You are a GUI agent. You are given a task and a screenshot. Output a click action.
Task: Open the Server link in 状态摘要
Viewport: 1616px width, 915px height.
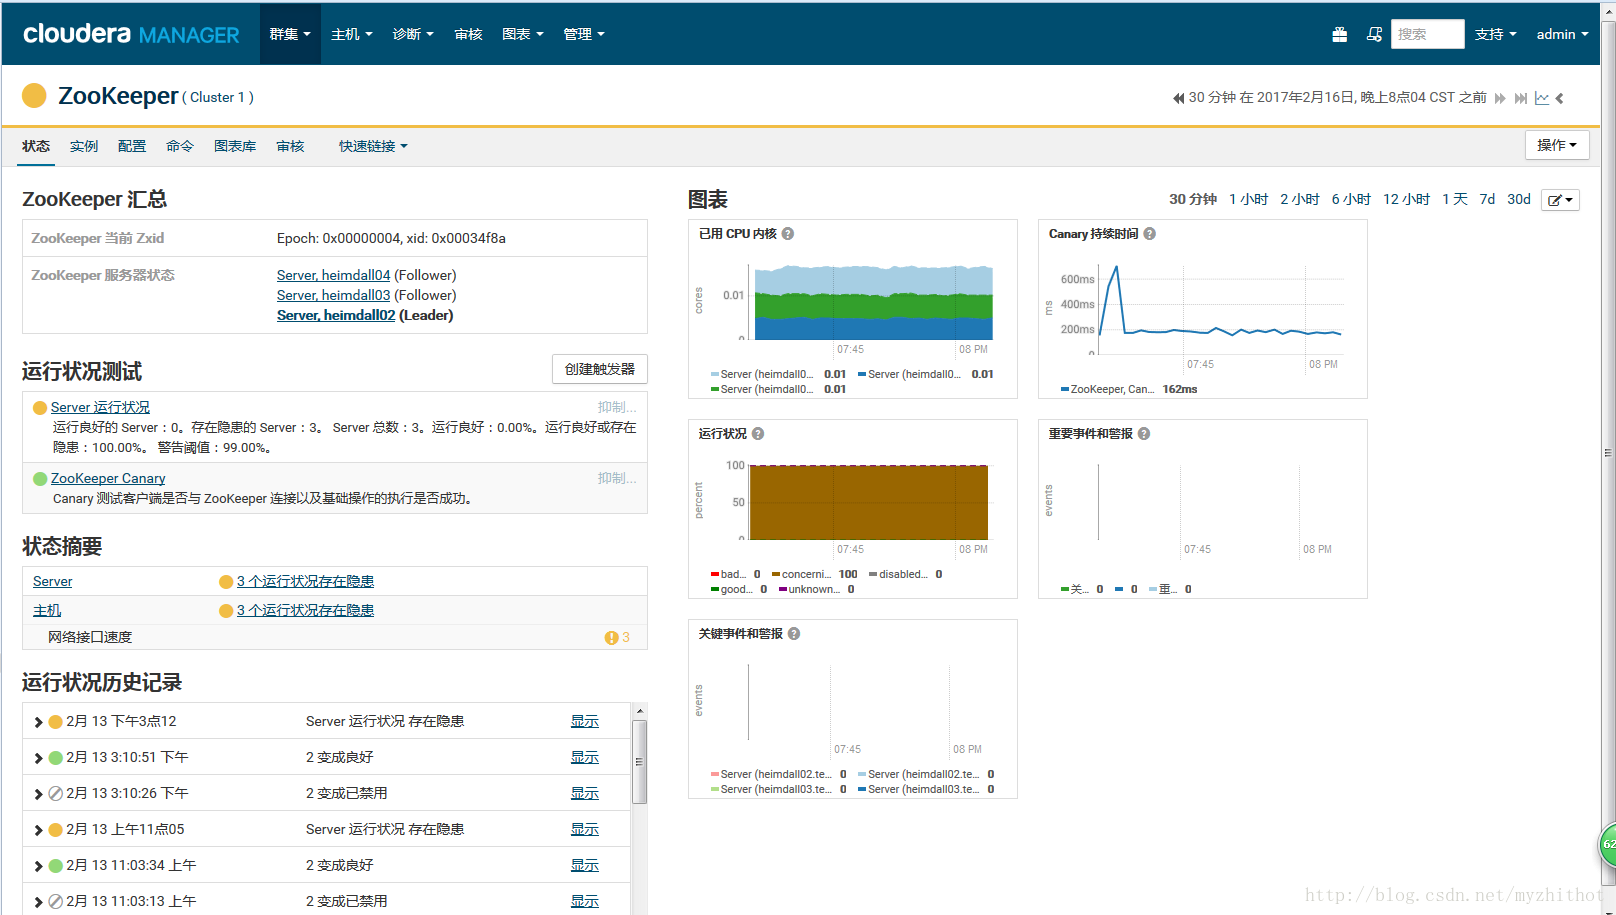[x=52, y=582]
